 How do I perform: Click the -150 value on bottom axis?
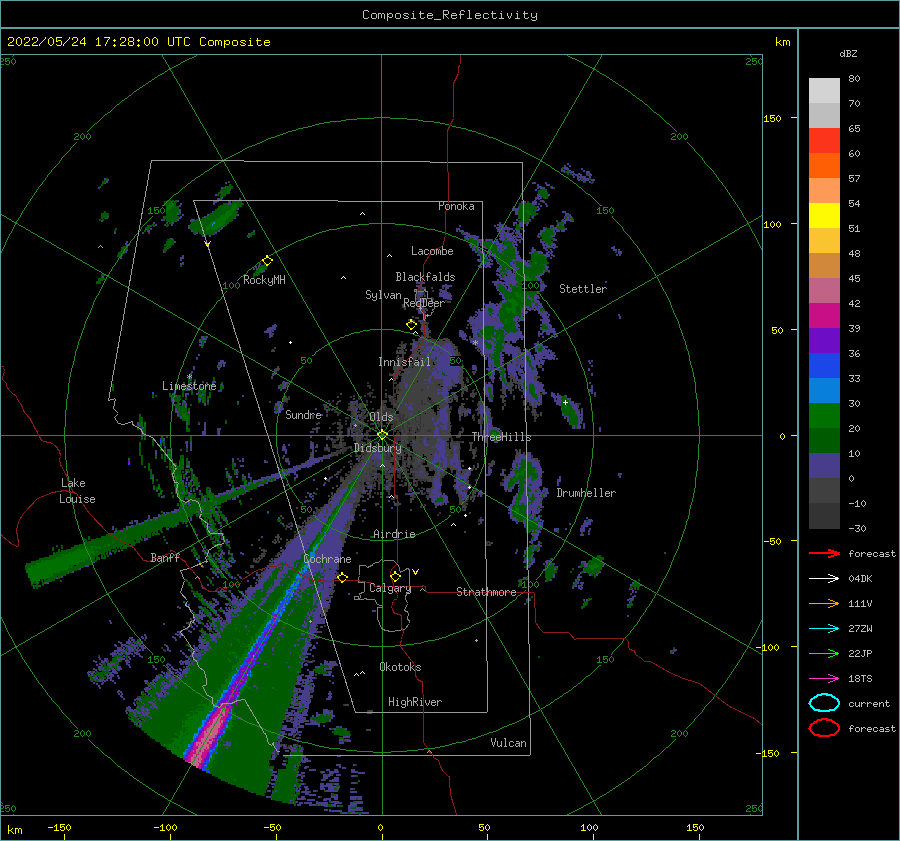(59, 827)
